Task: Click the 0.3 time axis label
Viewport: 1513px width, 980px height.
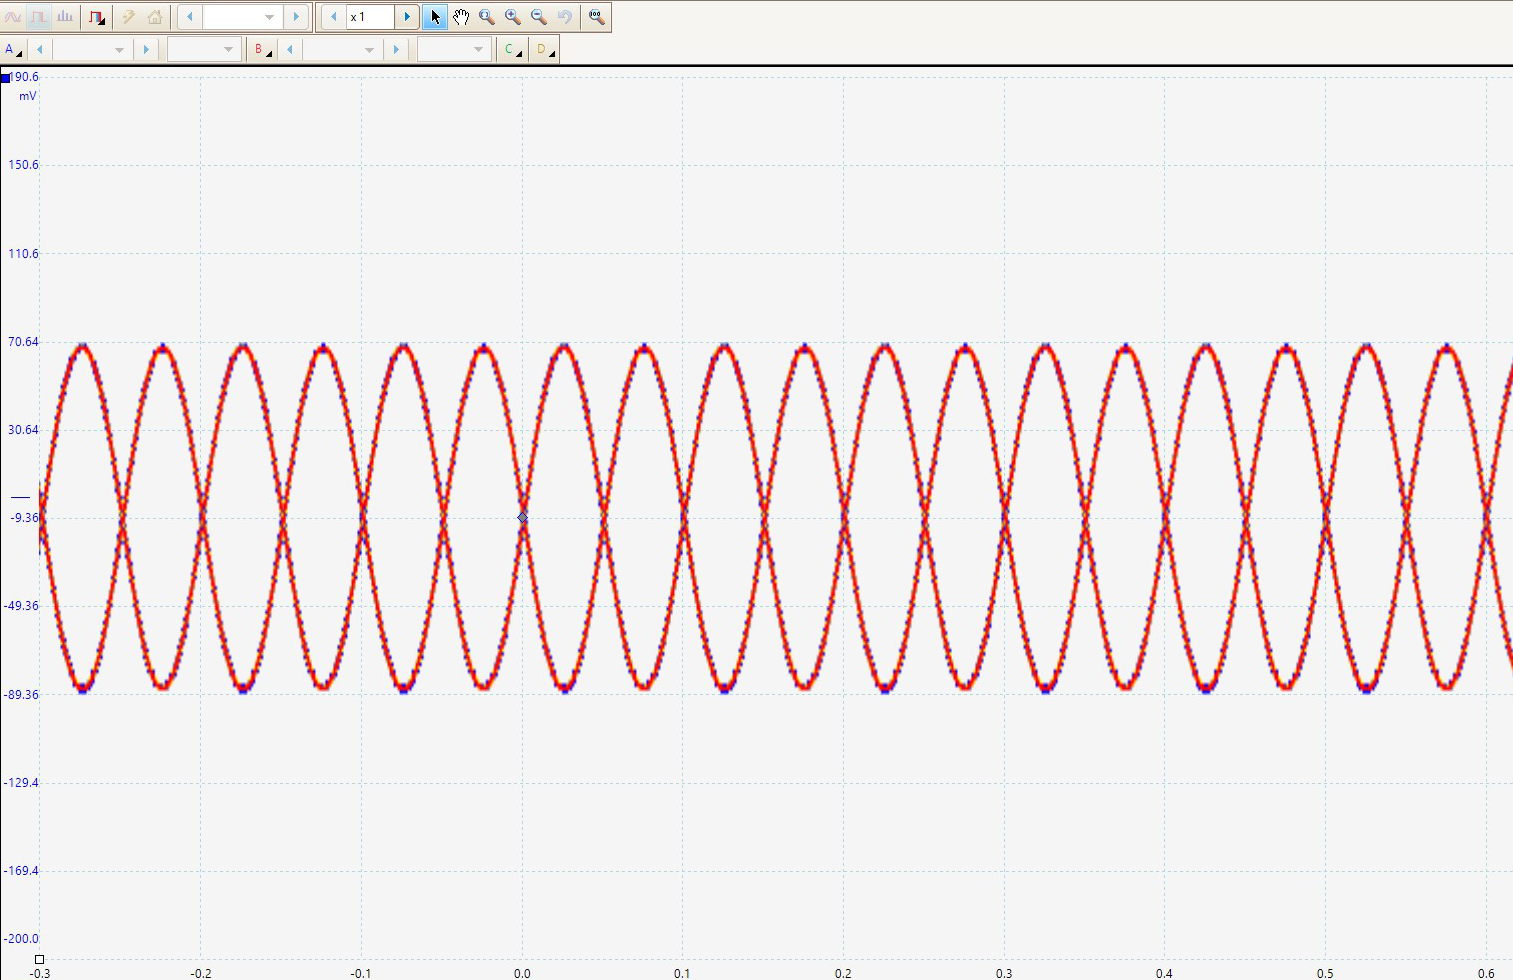Action: [1004, 973]
